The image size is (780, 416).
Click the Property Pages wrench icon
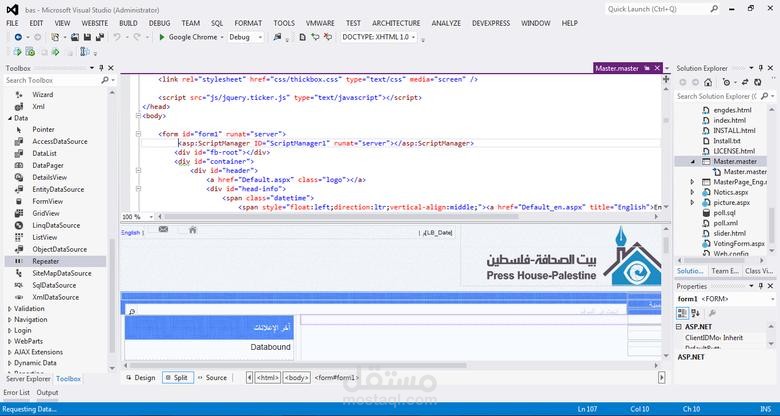[x=712, y=313]
